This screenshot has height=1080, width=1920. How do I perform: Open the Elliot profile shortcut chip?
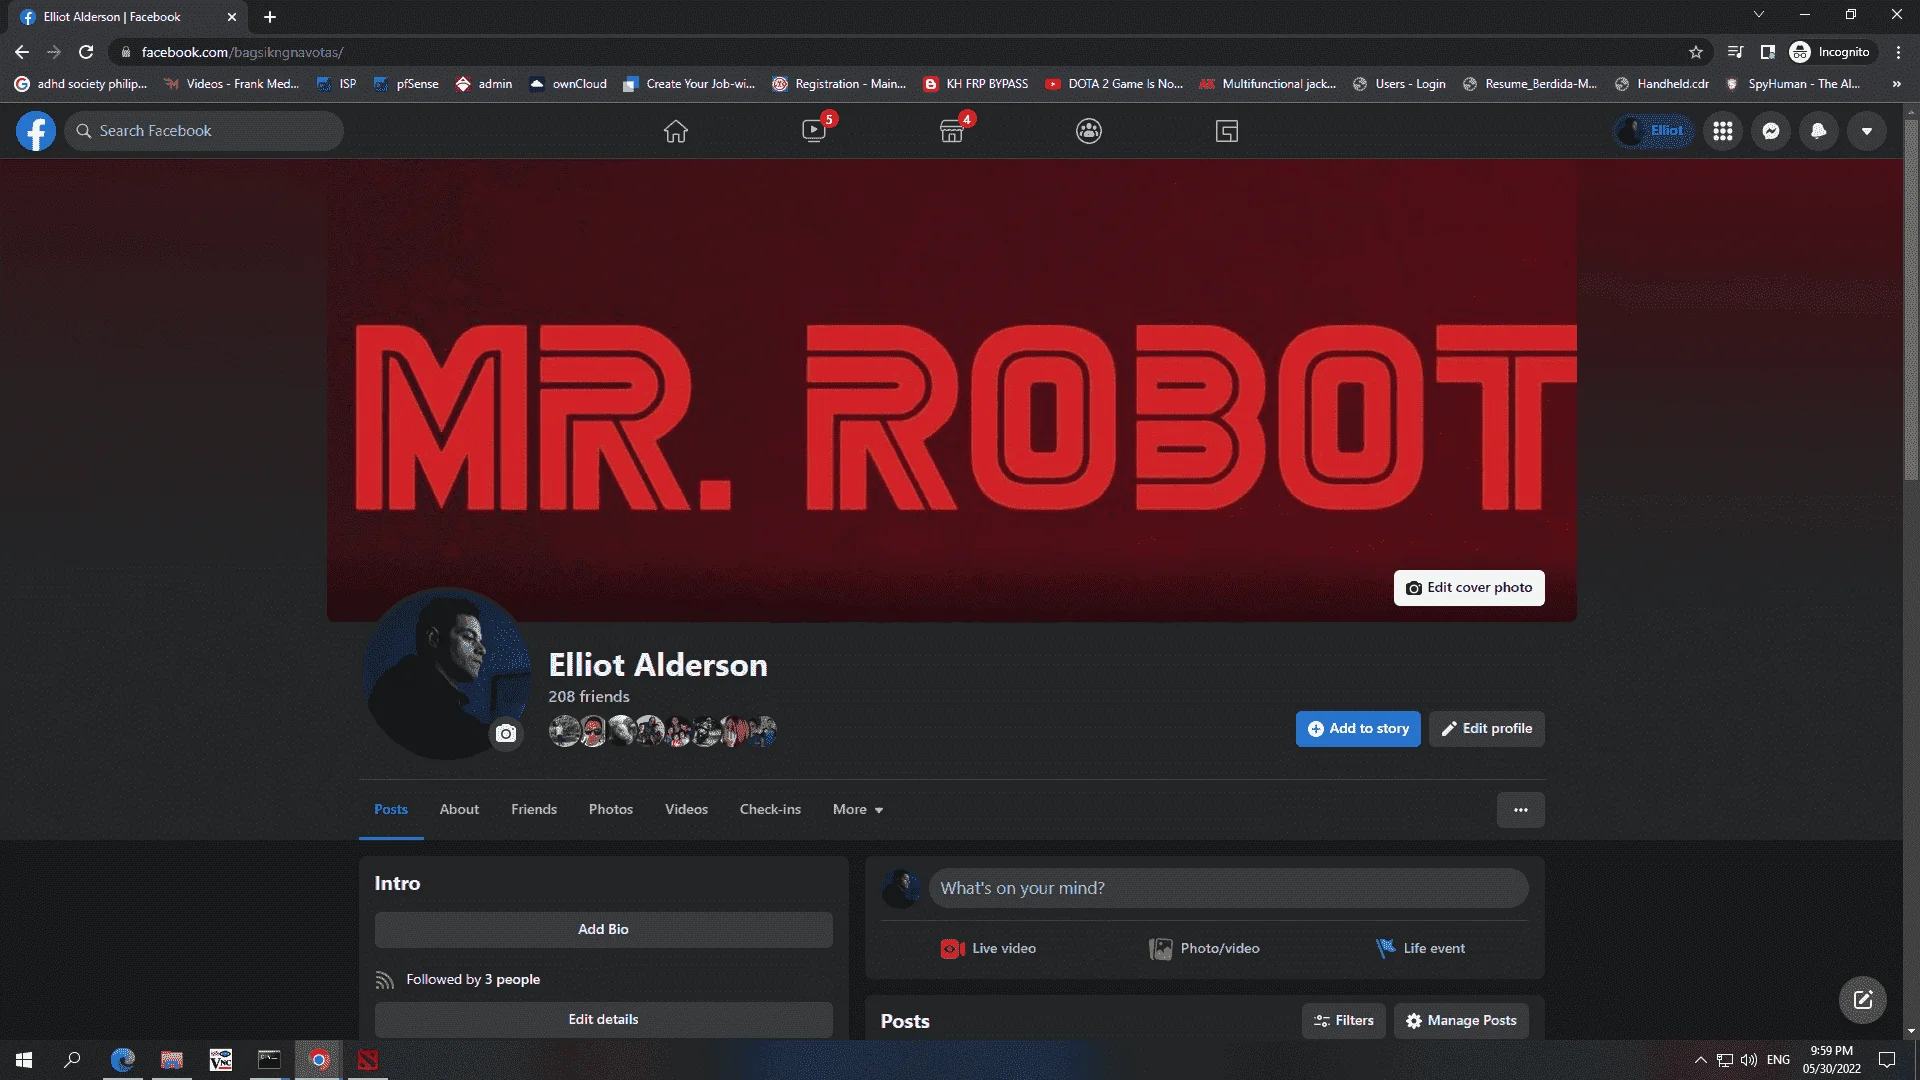click(x=1654, y=131)
